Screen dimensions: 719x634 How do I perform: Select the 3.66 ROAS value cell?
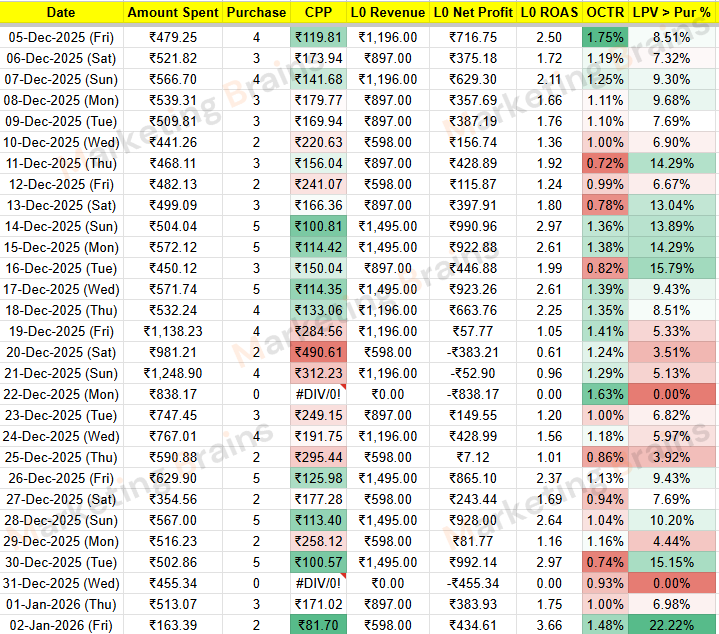(548, 625)
